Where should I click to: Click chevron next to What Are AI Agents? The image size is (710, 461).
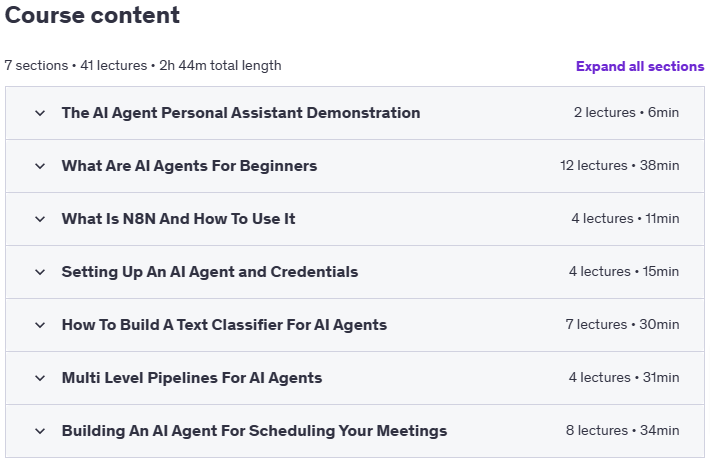[40, 166]
